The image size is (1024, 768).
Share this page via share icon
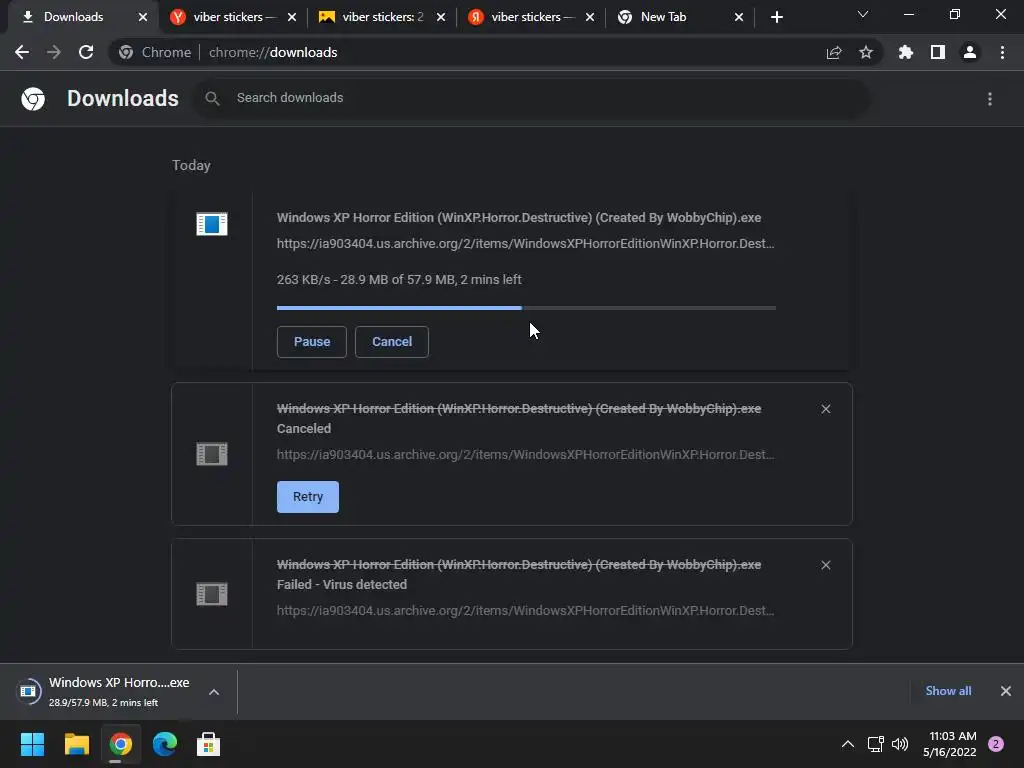click(833, 52)
